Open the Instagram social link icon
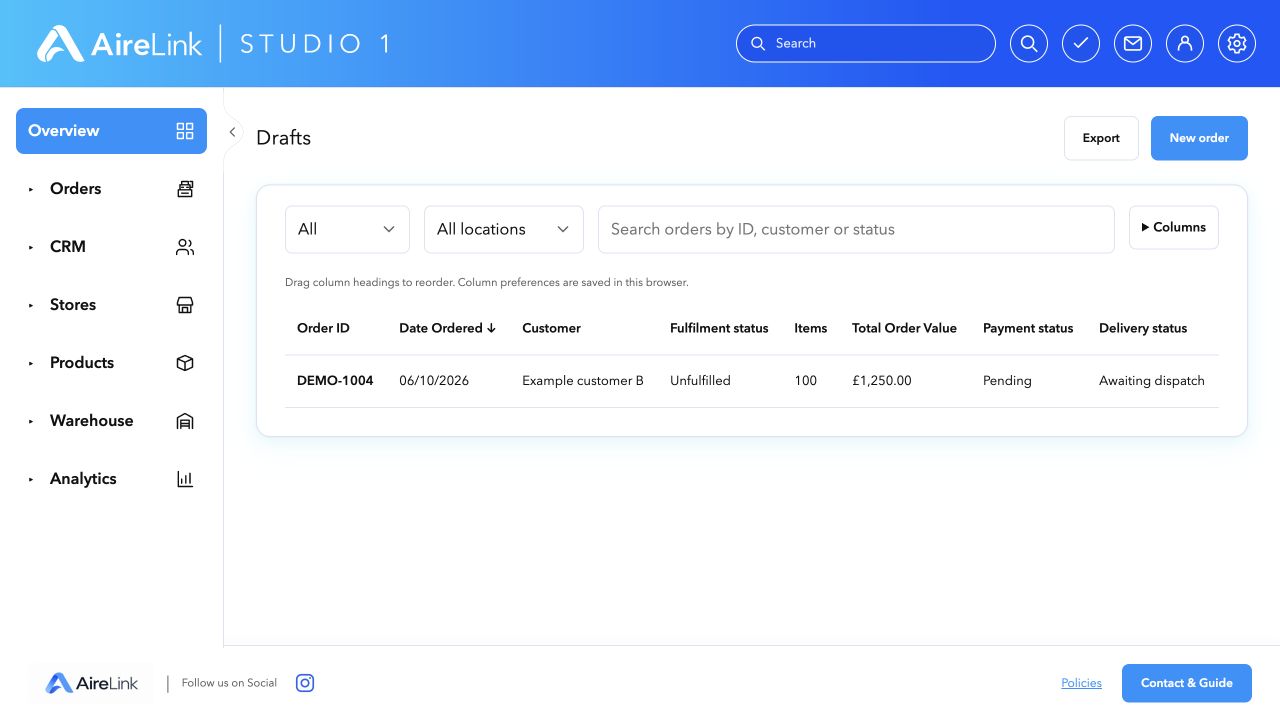This screenshot has width=1280, height=720. (305, 683)
